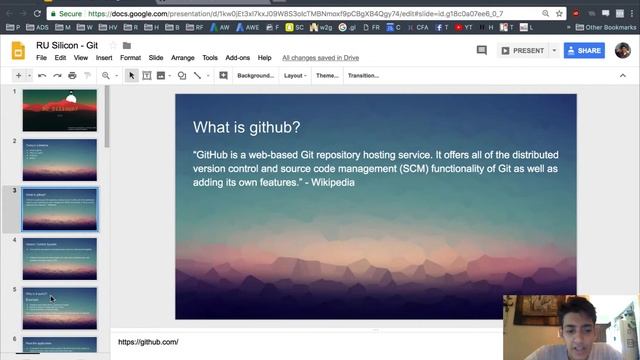Click the Background... button
The image size is (640, 360).
(x=256, y=76)
